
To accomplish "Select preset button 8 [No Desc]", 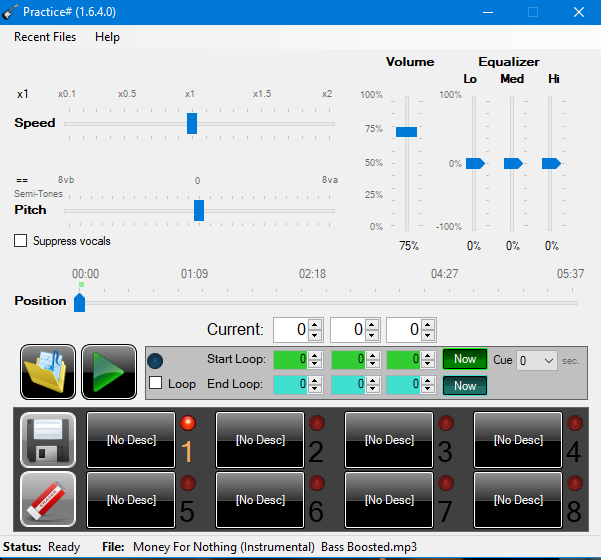I will pyautogui.click(x=518, y=500).
